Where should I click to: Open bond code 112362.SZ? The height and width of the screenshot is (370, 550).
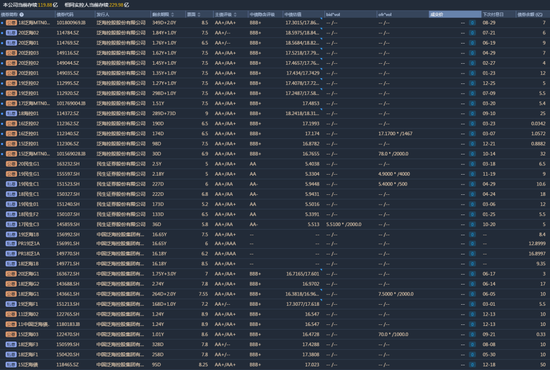[x=68, y=123]
